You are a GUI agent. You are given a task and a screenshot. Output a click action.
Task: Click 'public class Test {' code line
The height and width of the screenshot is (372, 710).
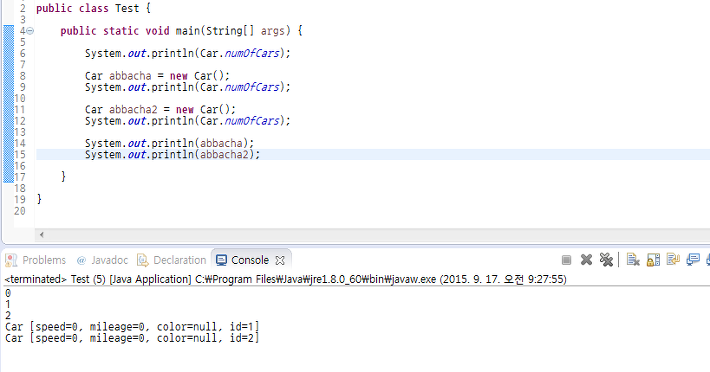pyautogui.click(x=93, y=8)
